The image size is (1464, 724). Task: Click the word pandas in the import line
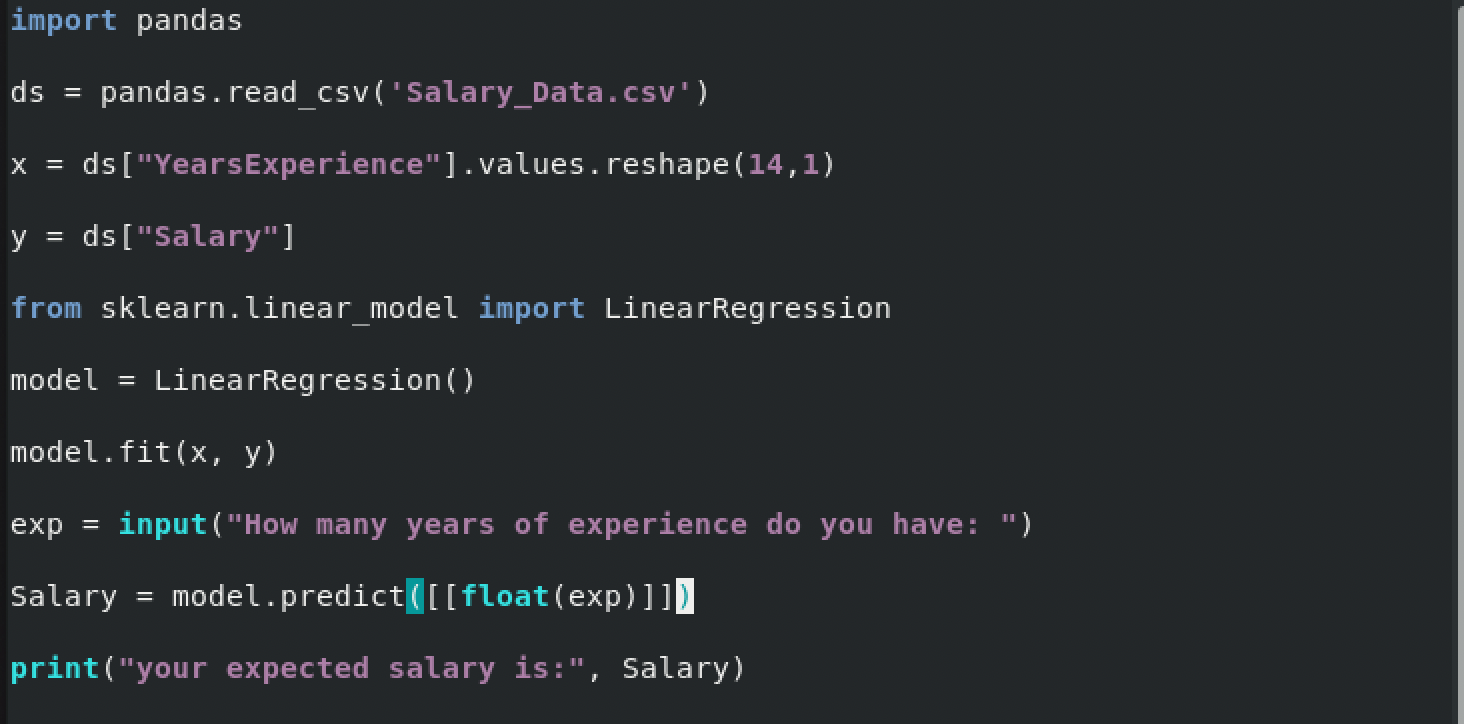[x=189, y=21]
